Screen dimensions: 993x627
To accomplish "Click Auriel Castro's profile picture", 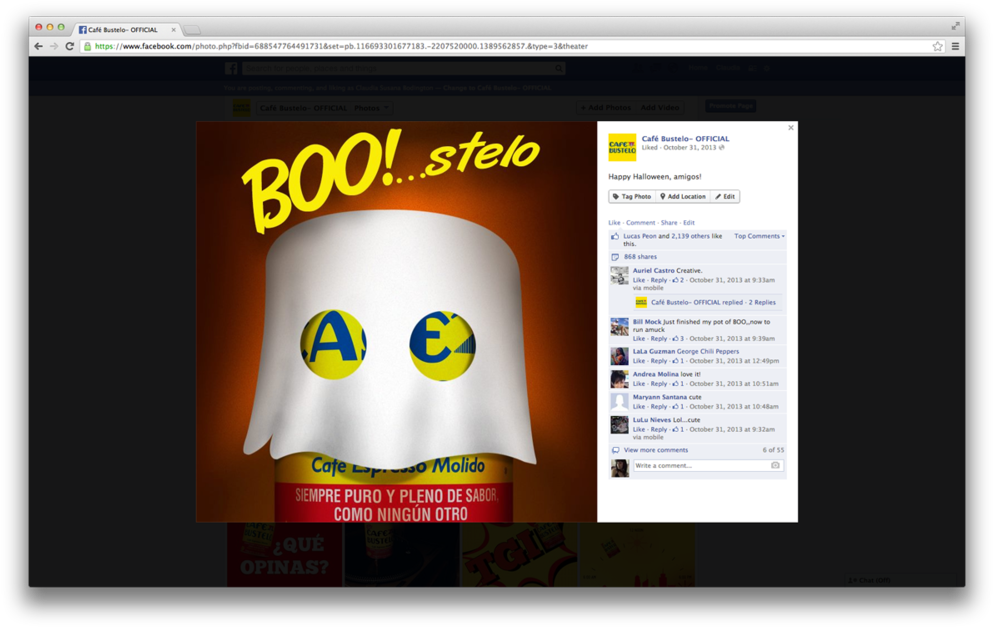I will 619,276.
